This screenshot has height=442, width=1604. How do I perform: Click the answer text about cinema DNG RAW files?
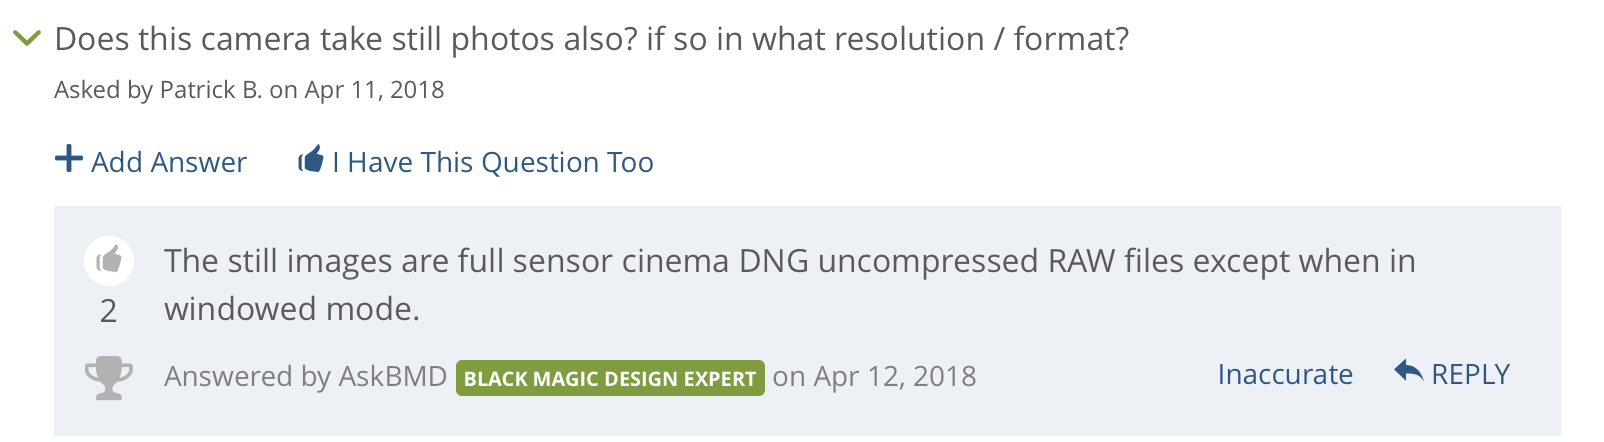(790, 284)
